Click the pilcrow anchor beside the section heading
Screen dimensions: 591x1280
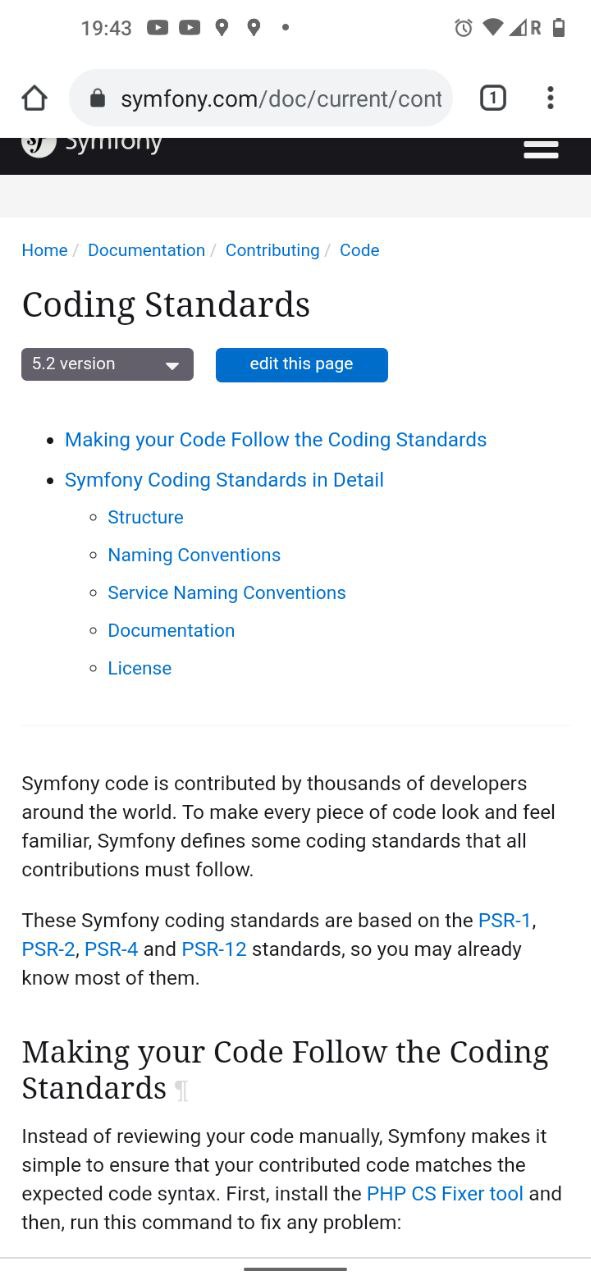(x=181, y=1090)
